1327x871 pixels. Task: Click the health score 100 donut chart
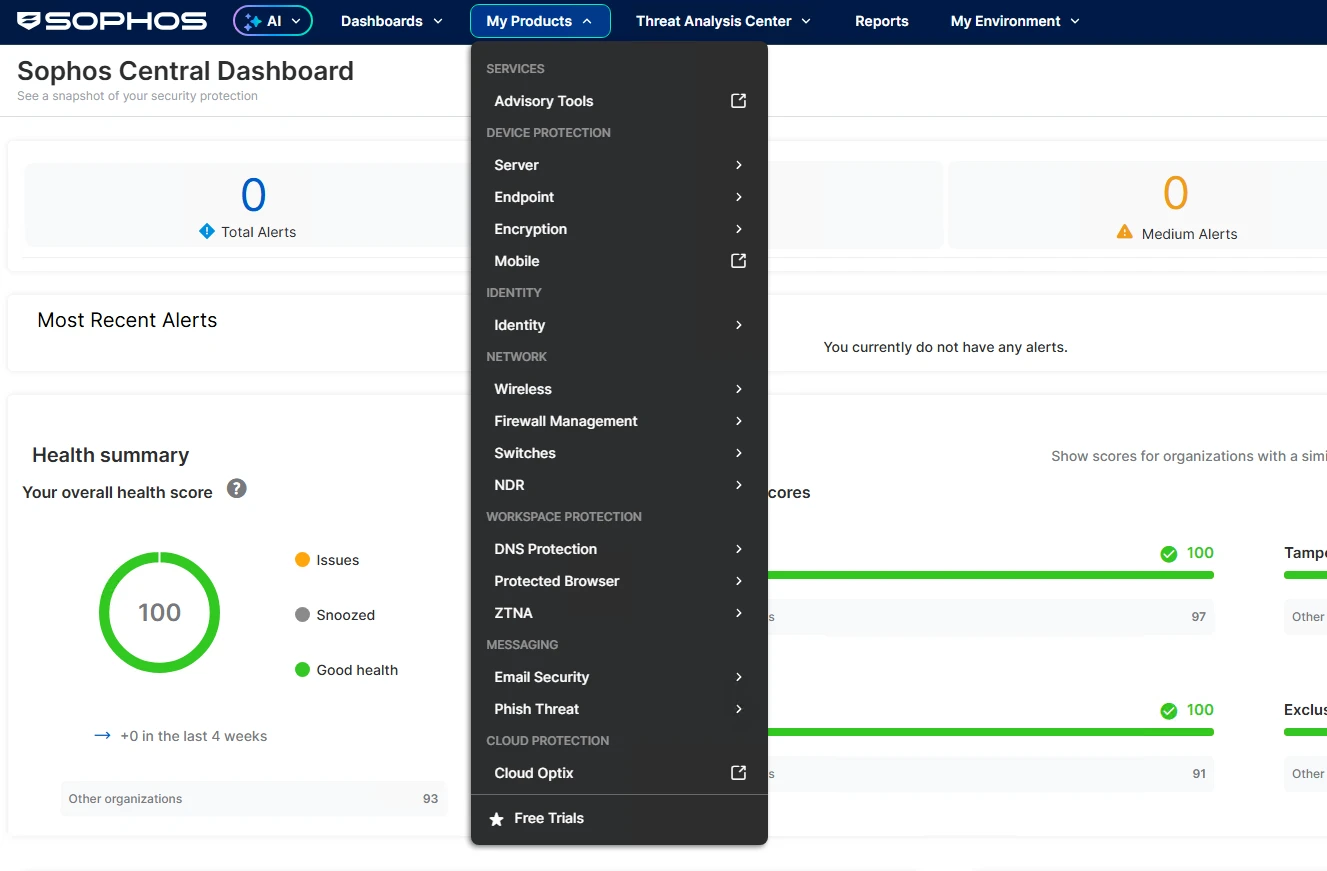[x=160, y=612]
